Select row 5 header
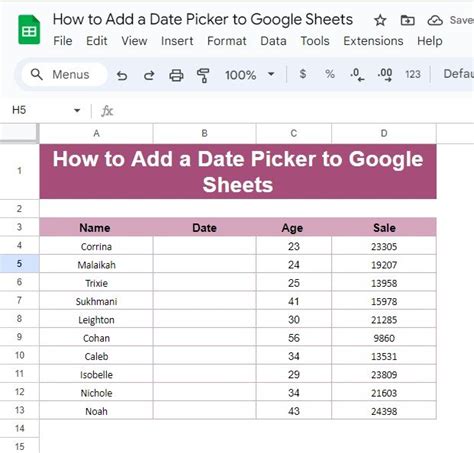The image size is (474, 453). pyautogui.click(x=19, y=264)
